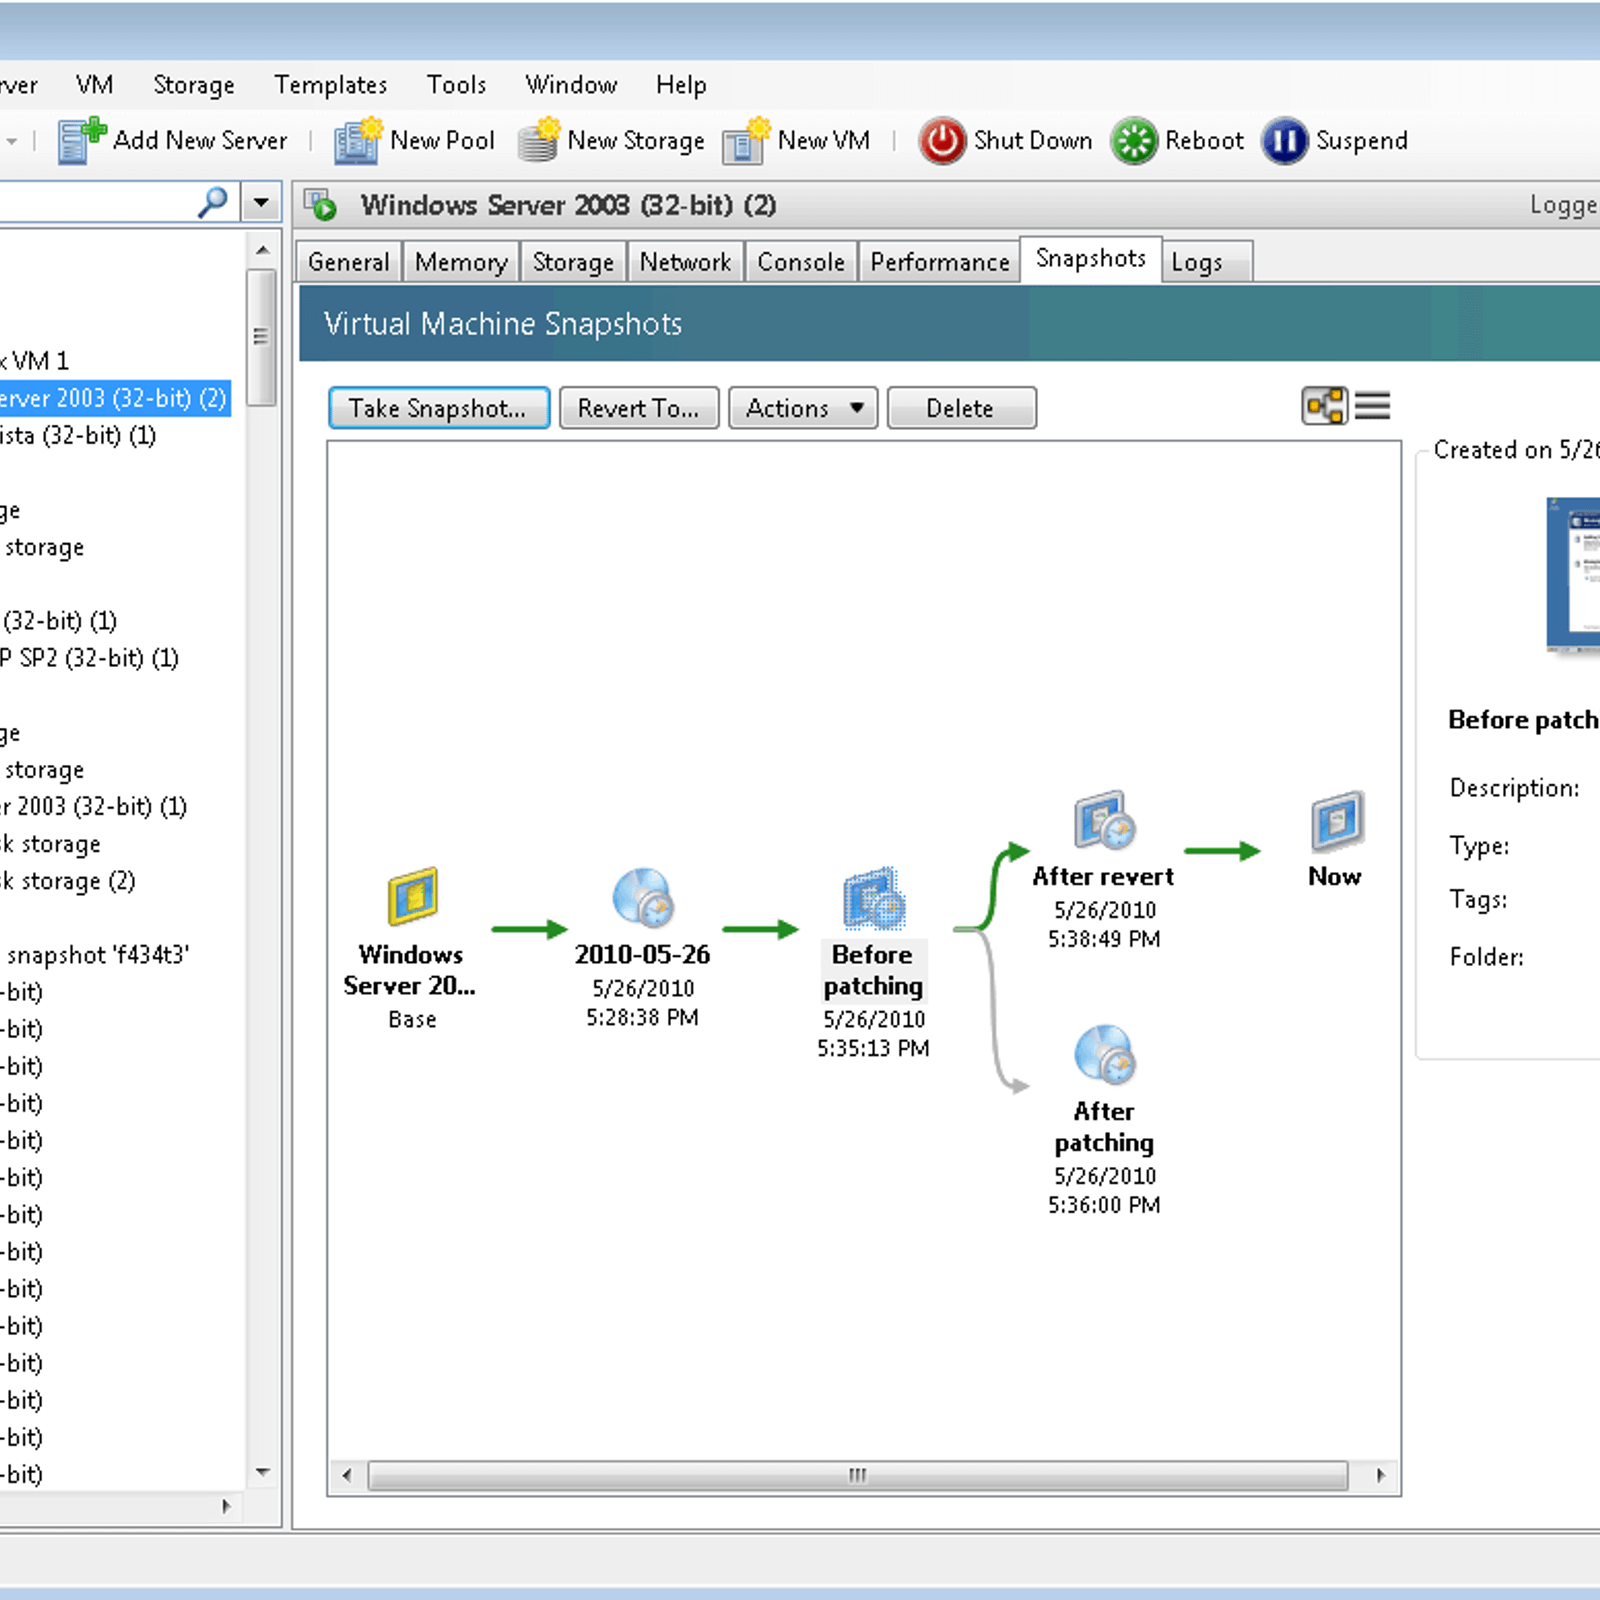Click the Shut Down label
Screen dimensions: 1600x1600
click(x=1033, y=141)
